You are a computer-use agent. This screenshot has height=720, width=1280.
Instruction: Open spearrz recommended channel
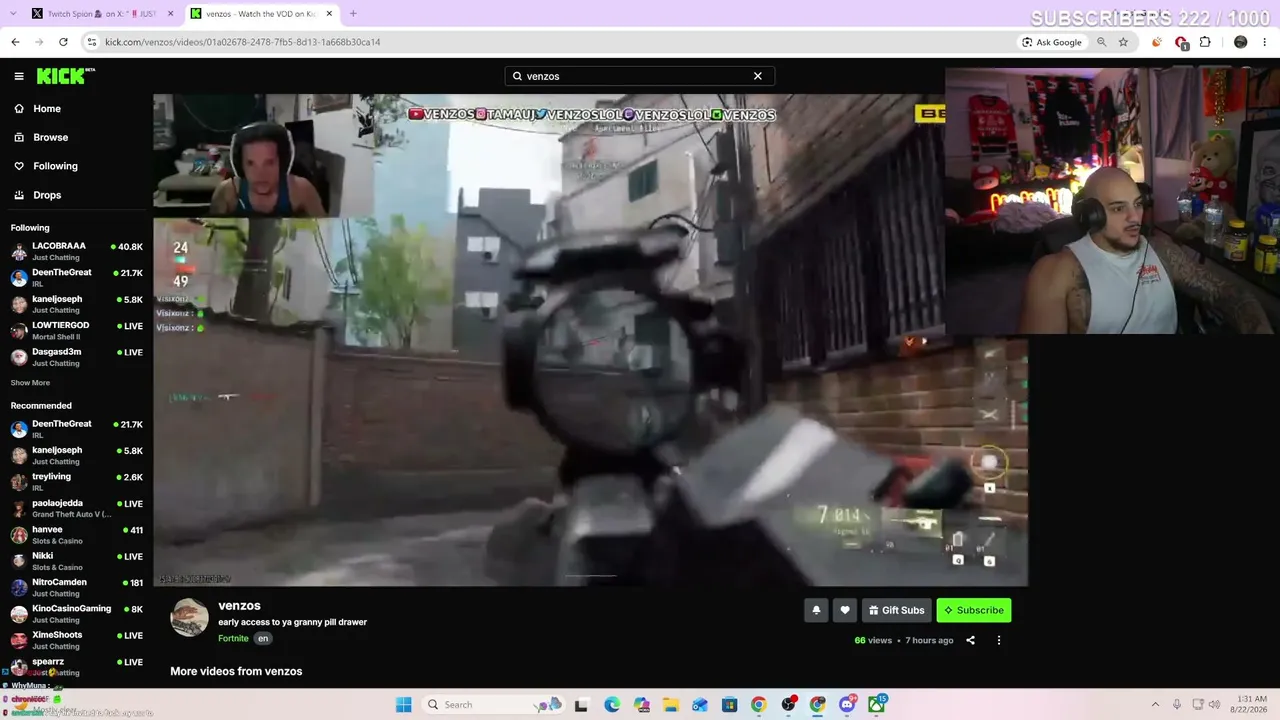point(77,666)
